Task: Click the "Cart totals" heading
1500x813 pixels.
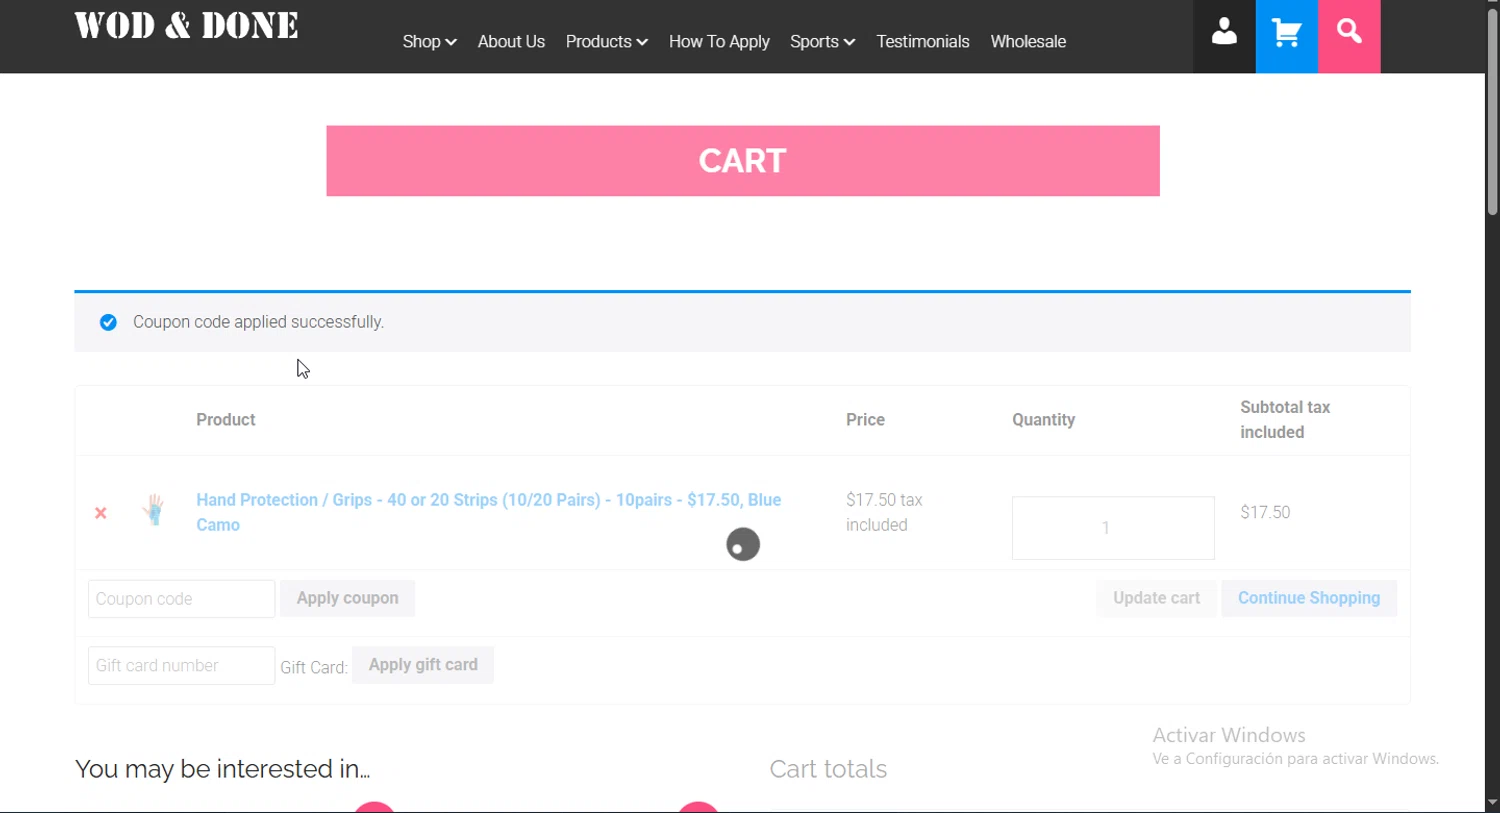Action: 828,769
